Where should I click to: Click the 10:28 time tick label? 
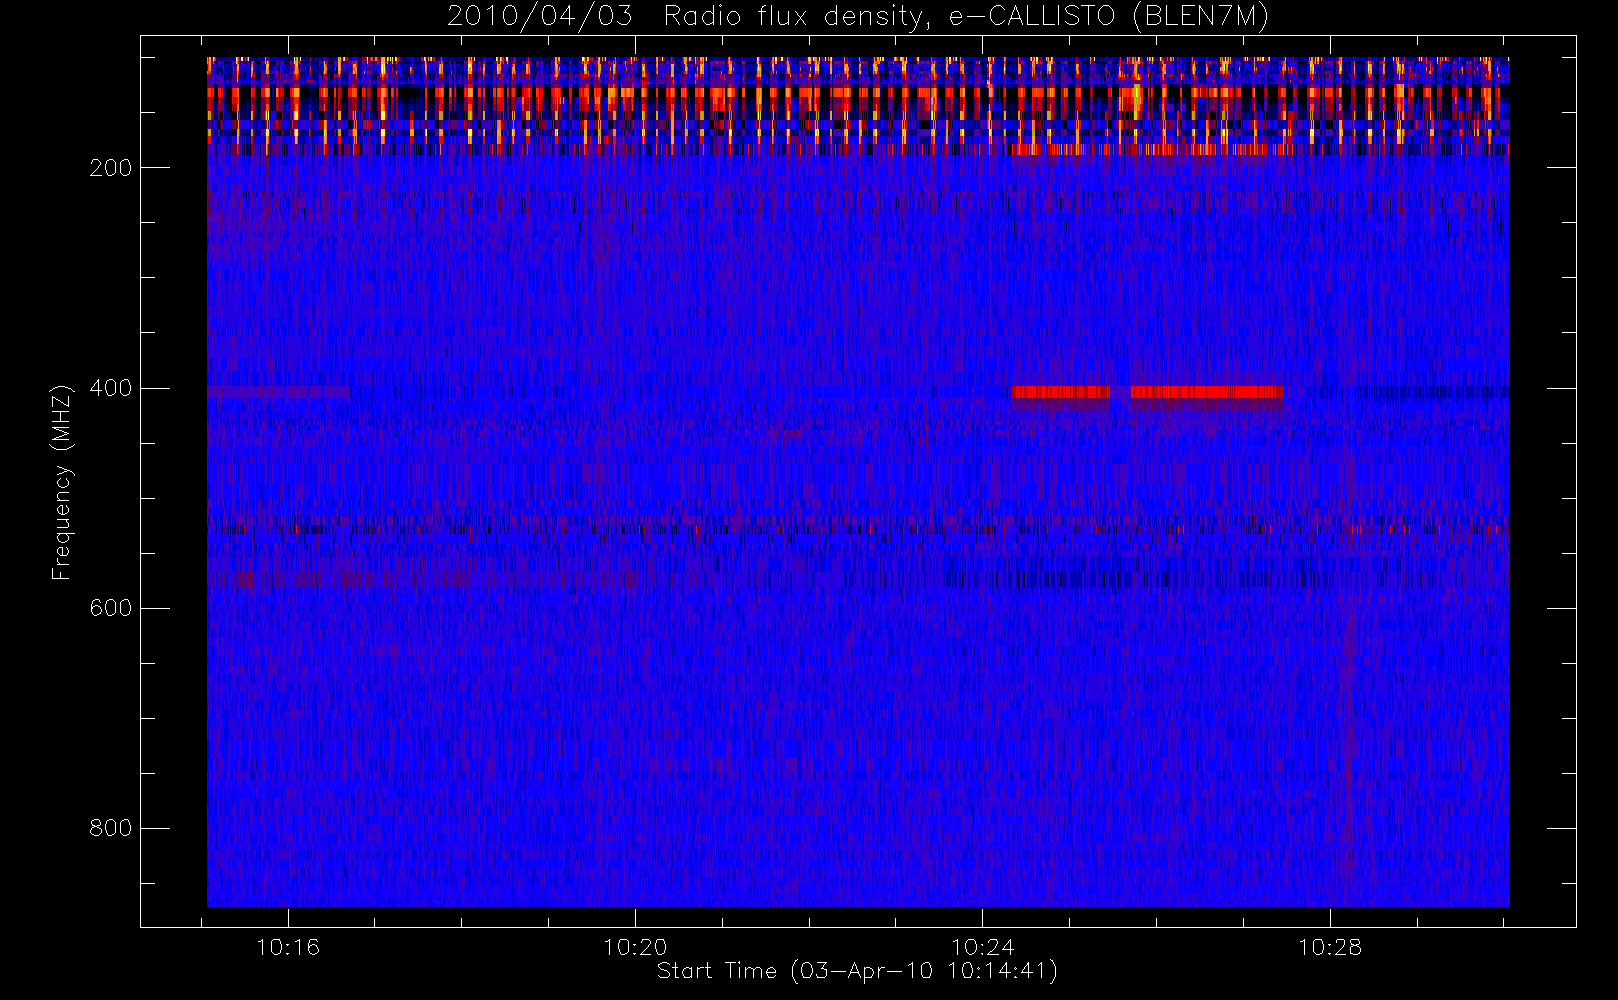click(1330, 947)
